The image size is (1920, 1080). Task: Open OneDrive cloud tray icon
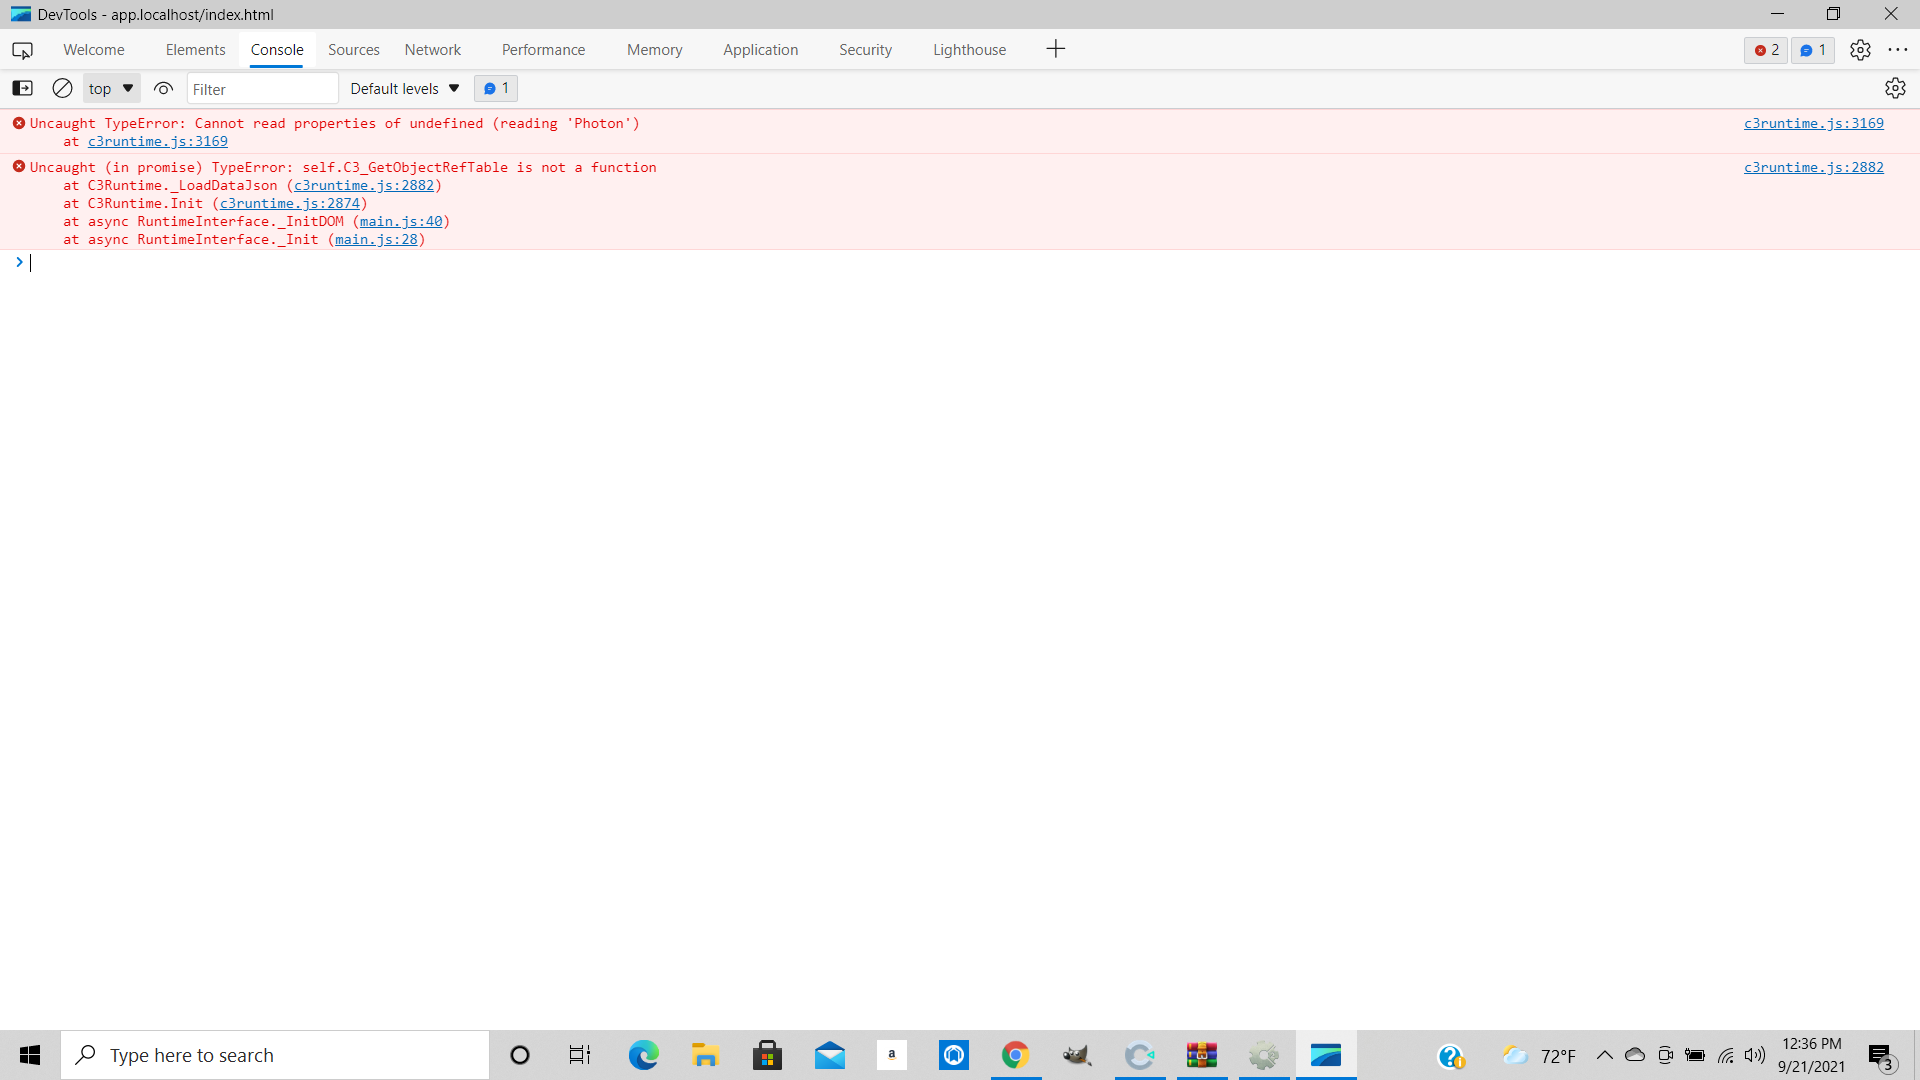coord(1635,1055)
